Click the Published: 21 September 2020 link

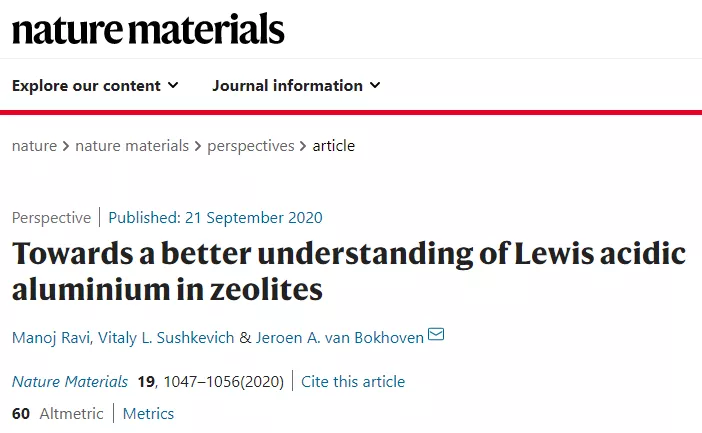[x=215, y=218]
